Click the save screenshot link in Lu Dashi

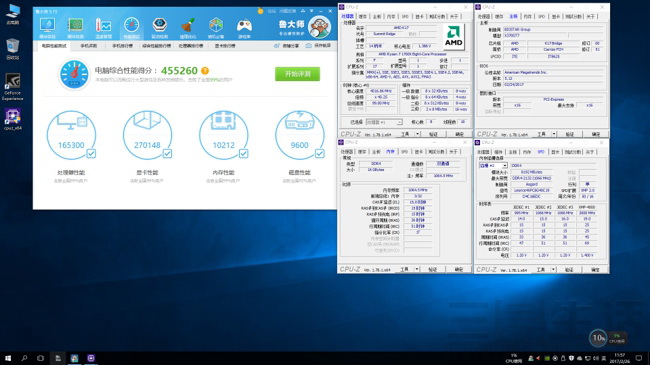[318, 46]
